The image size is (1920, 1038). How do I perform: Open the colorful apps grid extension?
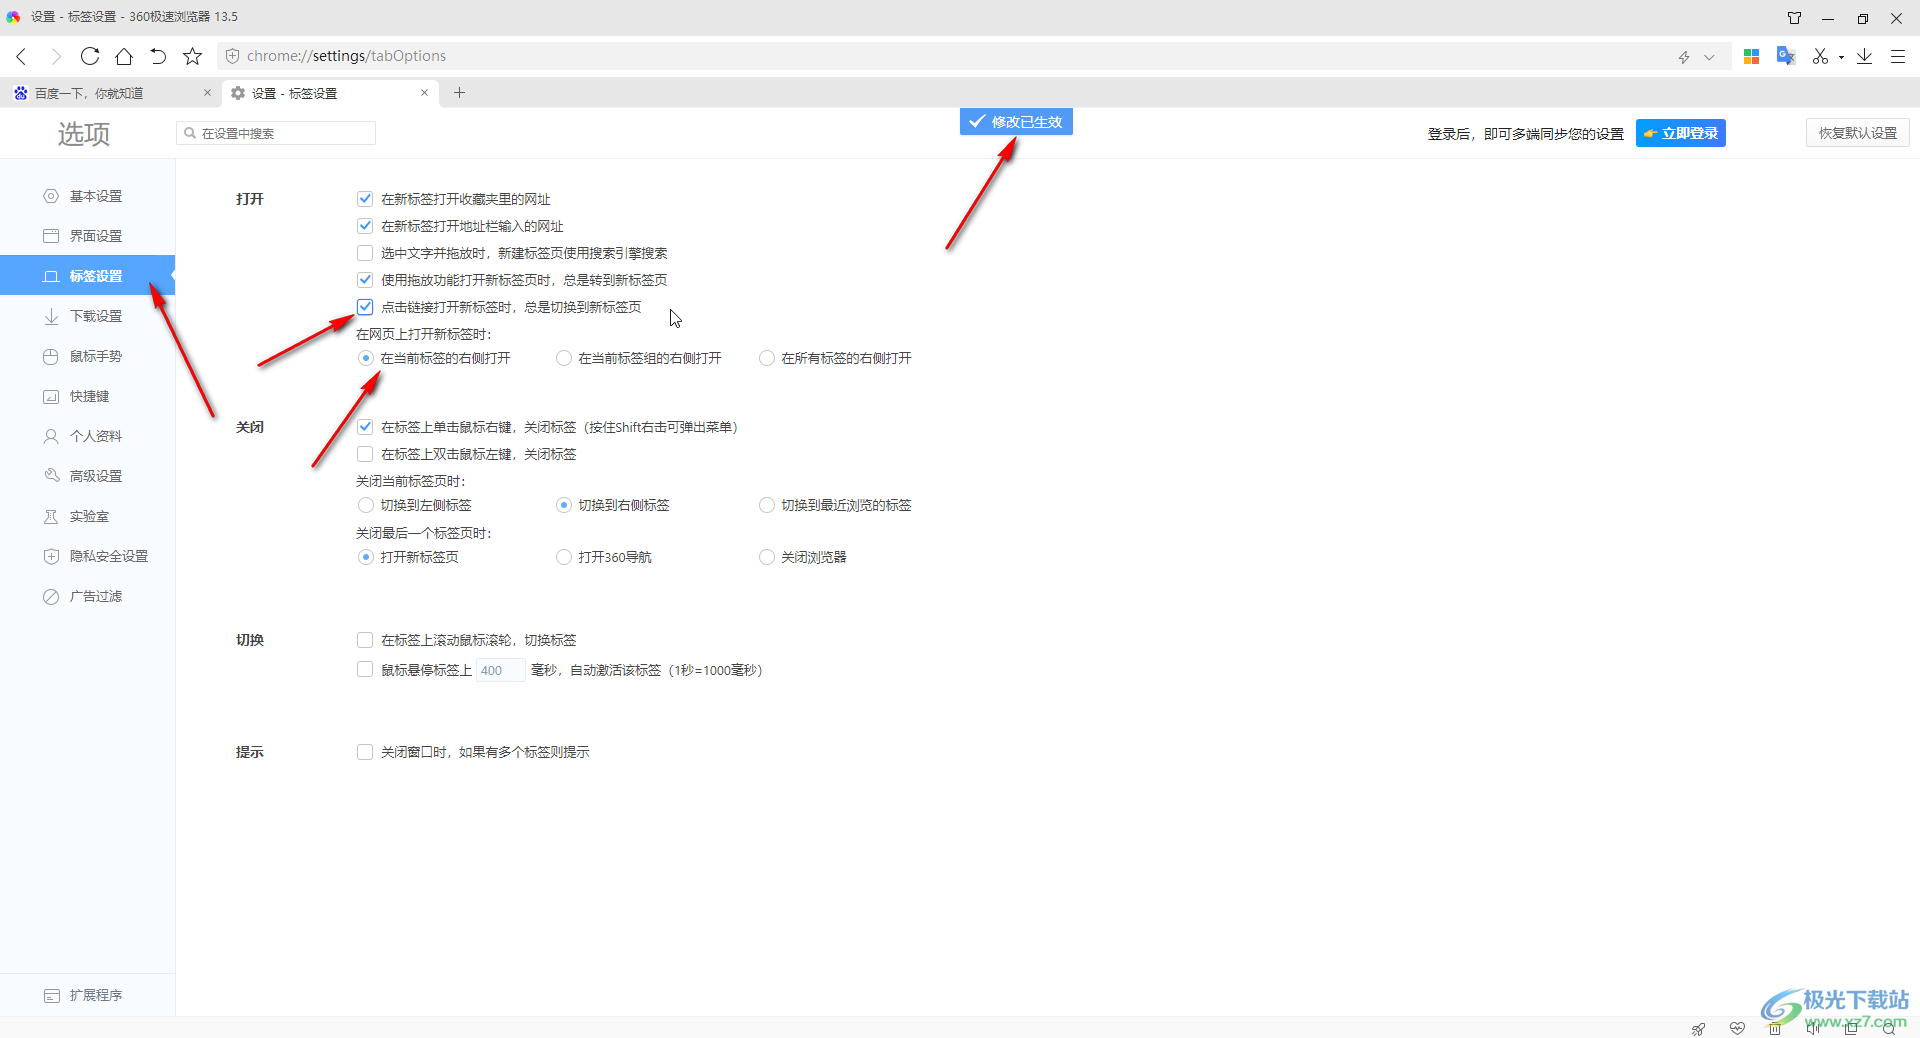point(1751,56)
